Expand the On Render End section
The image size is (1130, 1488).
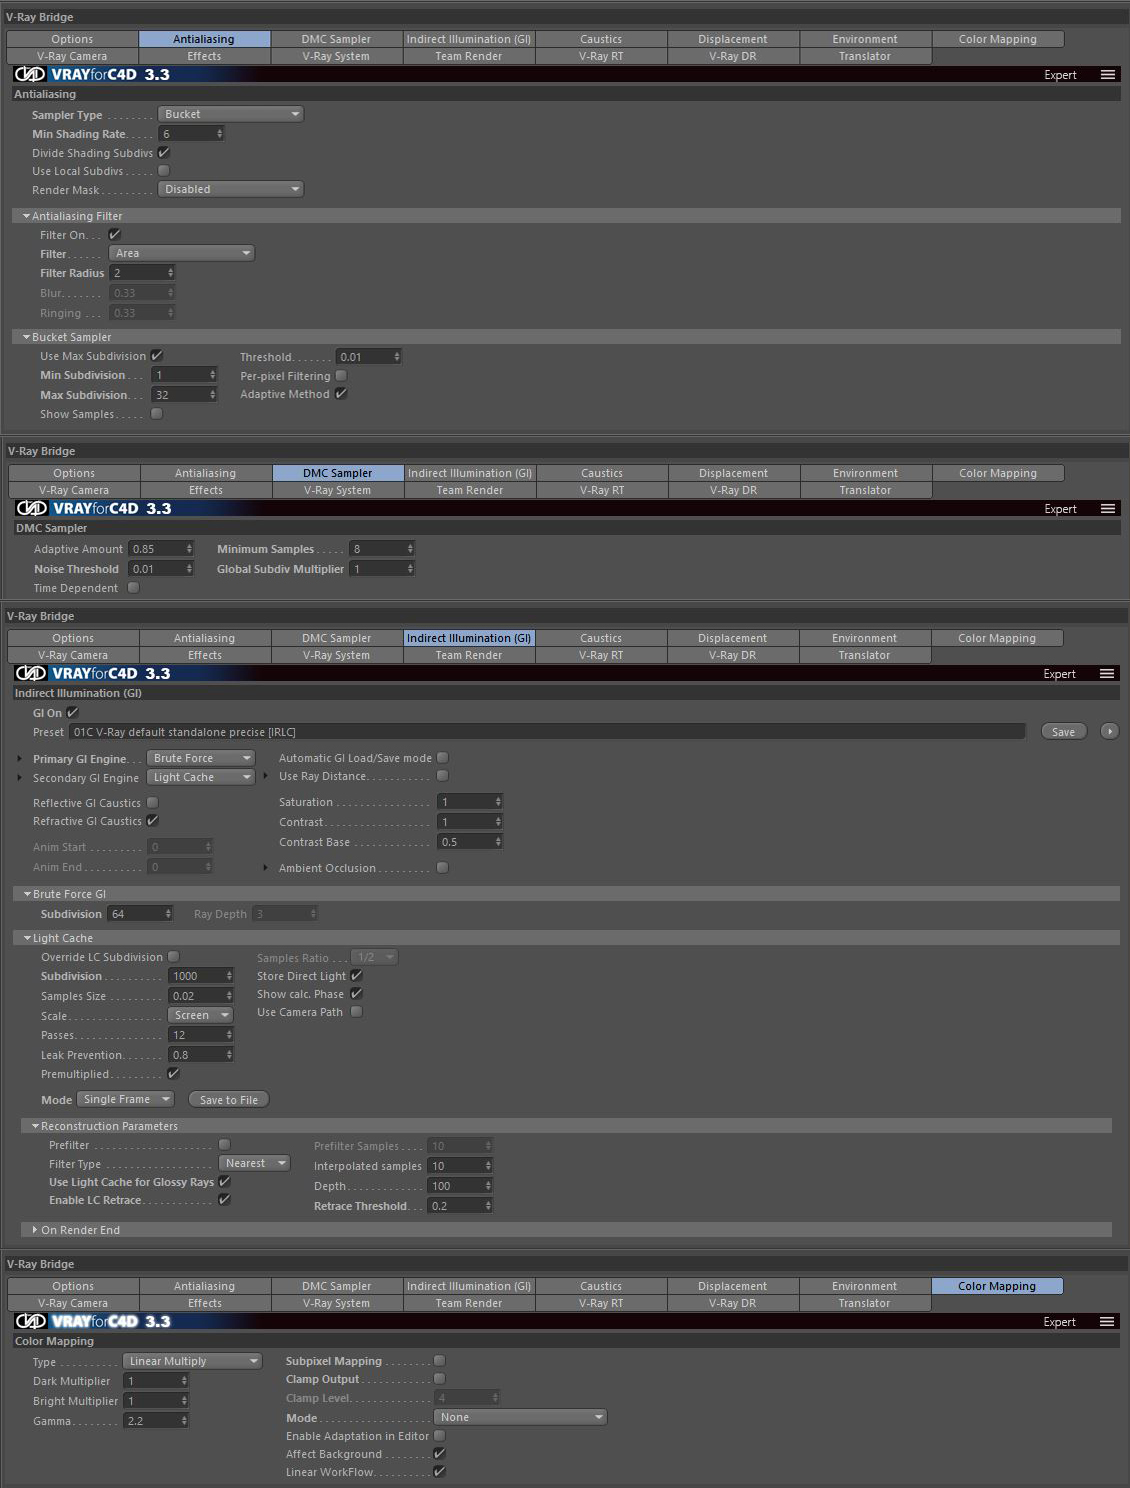pyautogui.click(x=35, y=1230)
